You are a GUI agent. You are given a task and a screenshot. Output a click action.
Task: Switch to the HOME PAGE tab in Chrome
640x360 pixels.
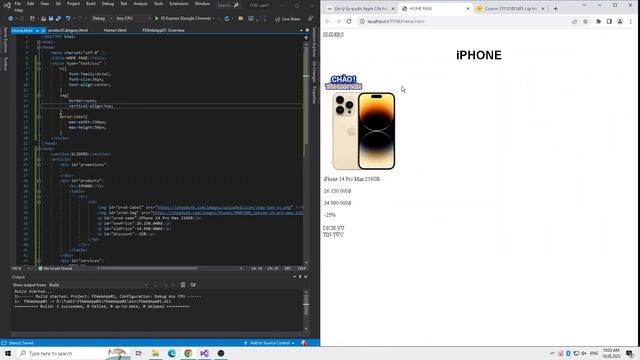coord(435,9)
